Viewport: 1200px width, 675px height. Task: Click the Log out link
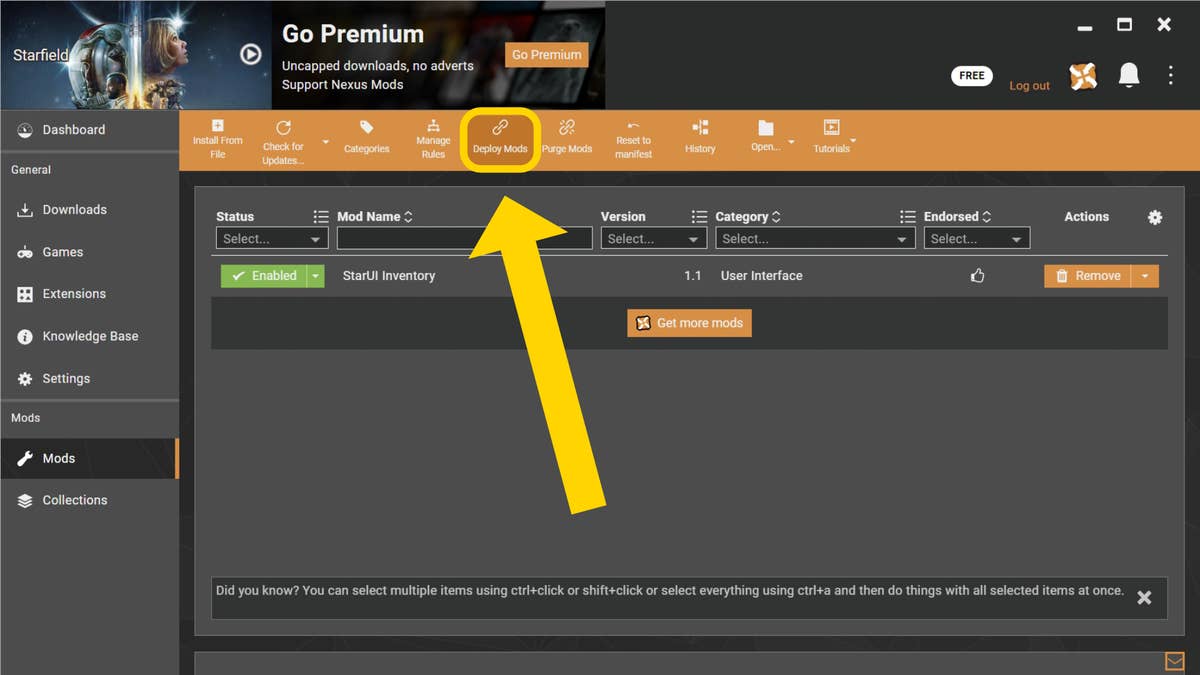click(1029, 86)
